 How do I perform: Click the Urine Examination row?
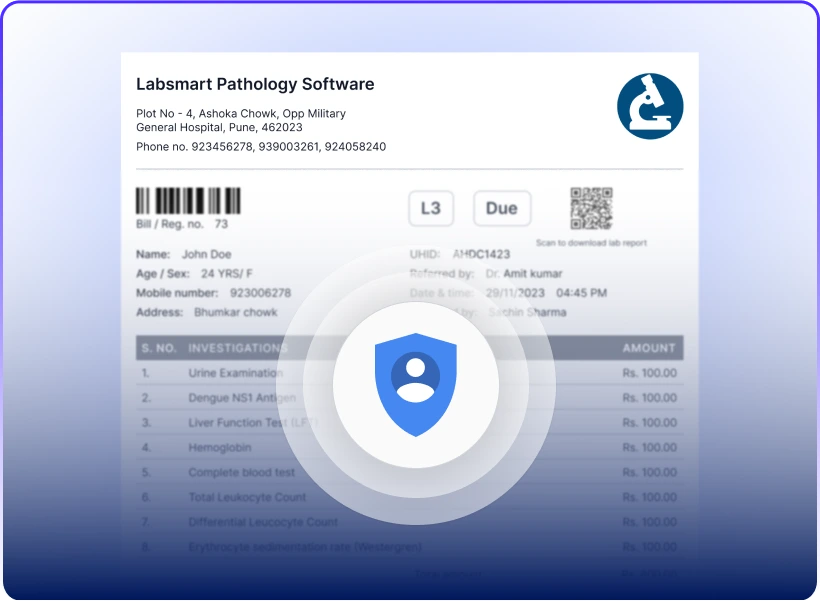click(x=409, y=373)
